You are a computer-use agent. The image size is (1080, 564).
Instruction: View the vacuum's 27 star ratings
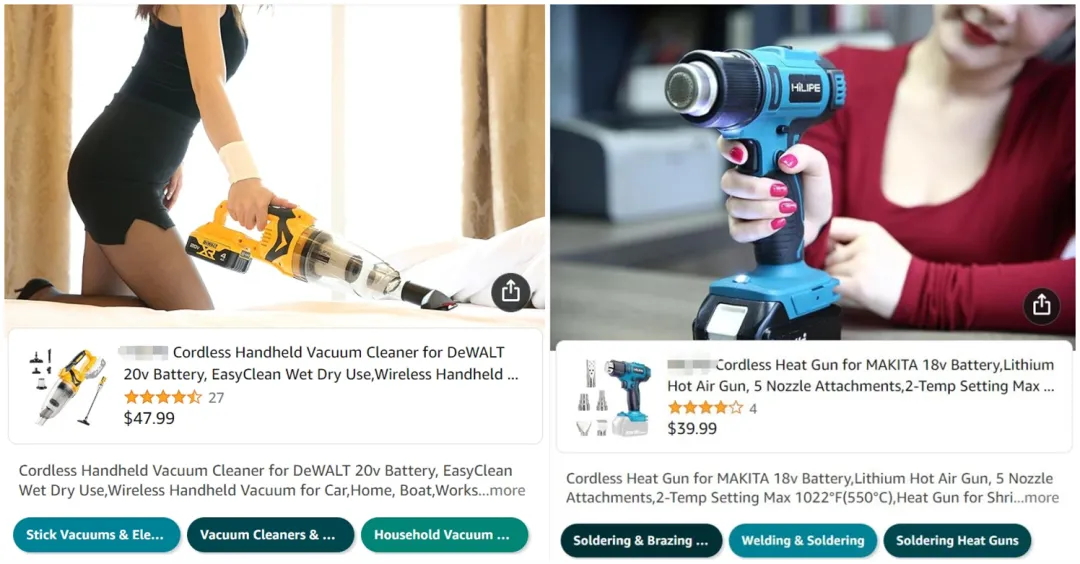tap(174, 397)
